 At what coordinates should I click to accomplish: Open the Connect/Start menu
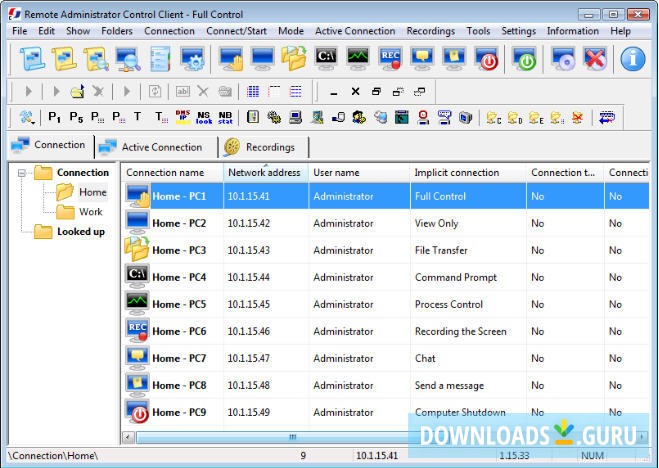pyautogui.click(x=236, y=31)
